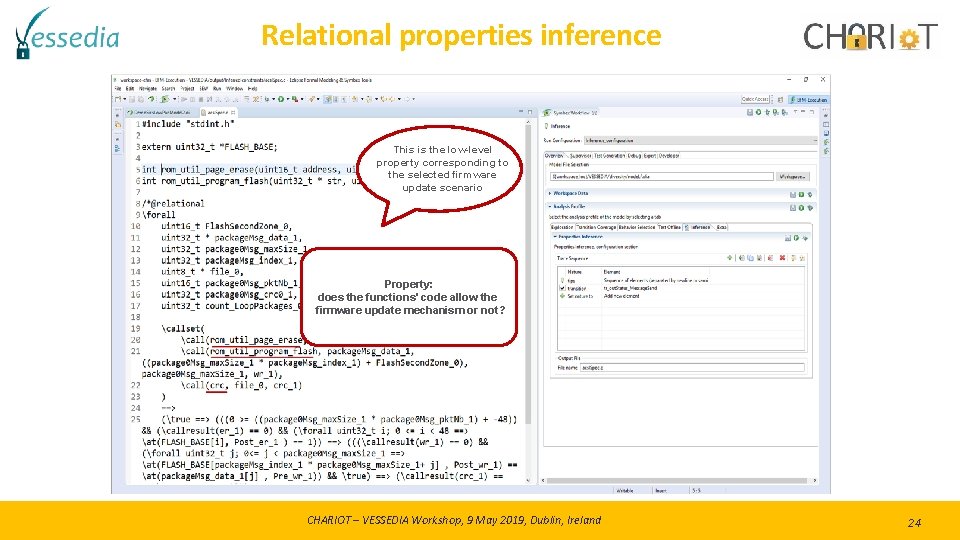960x540 pixels.
Task: Select the Test Offline profile tab
Action: [x=669, y=227]
